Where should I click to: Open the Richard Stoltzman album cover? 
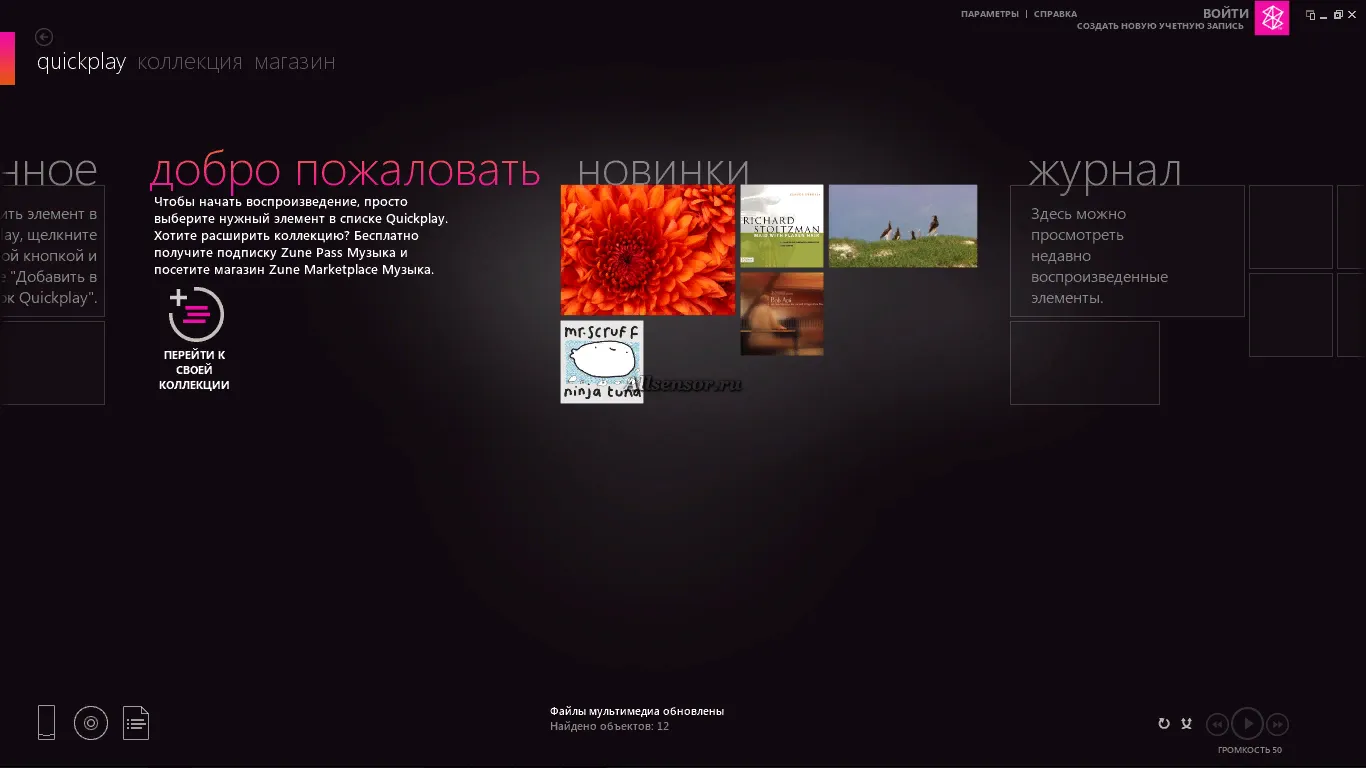pyautogui.click(x=782, y=226)
